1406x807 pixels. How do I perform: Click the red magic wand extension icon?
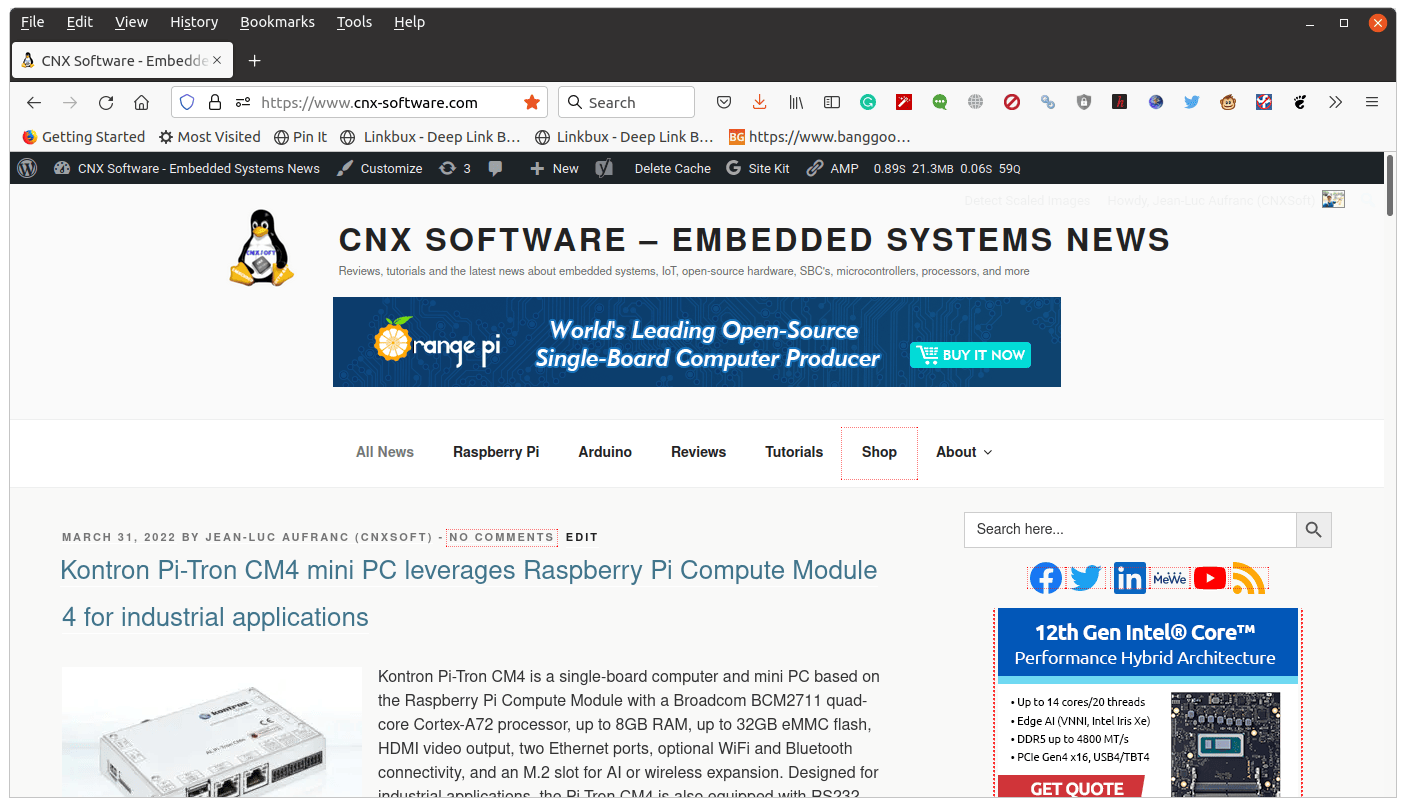904,102
